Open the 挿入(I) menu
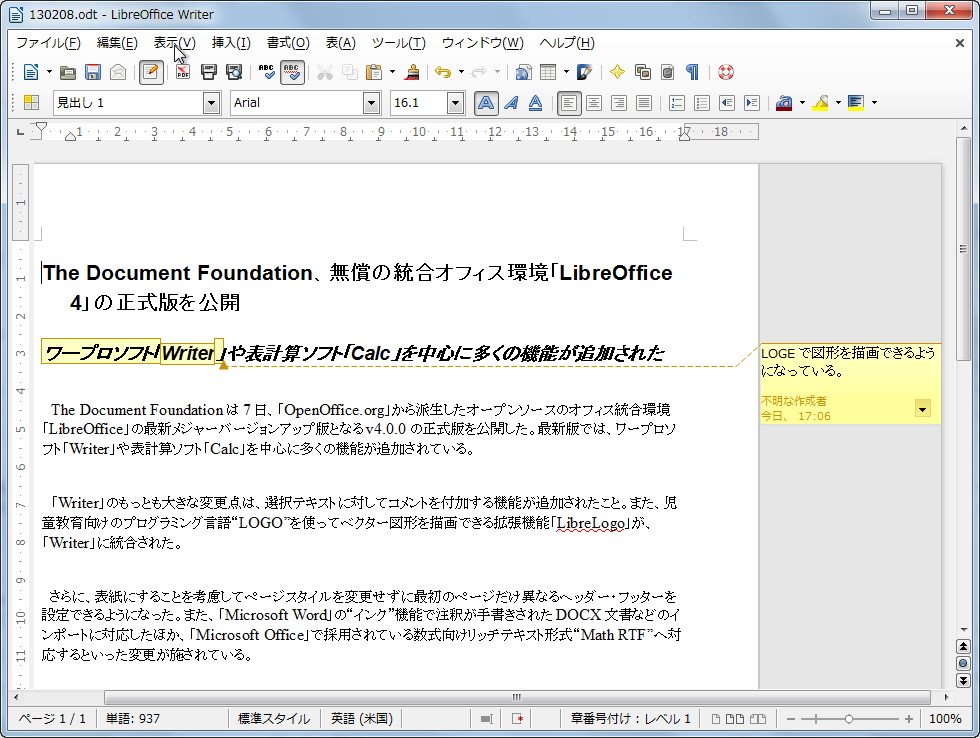The width and height of the screenshot is (980, 738). (x=231, y=43)
